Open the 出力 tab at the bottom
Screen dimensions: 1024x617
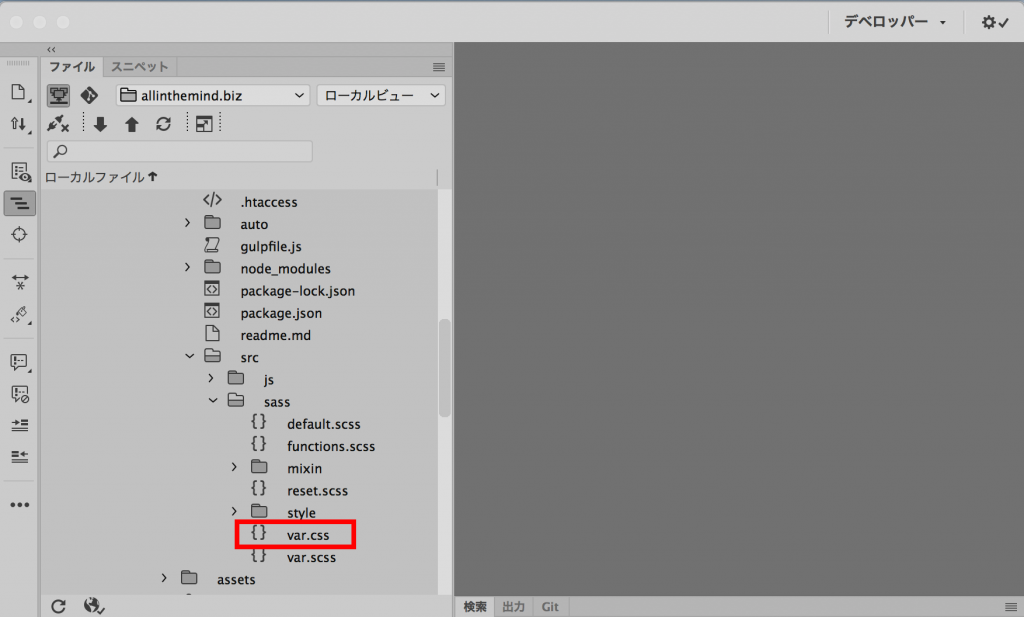tap(514, 607)
